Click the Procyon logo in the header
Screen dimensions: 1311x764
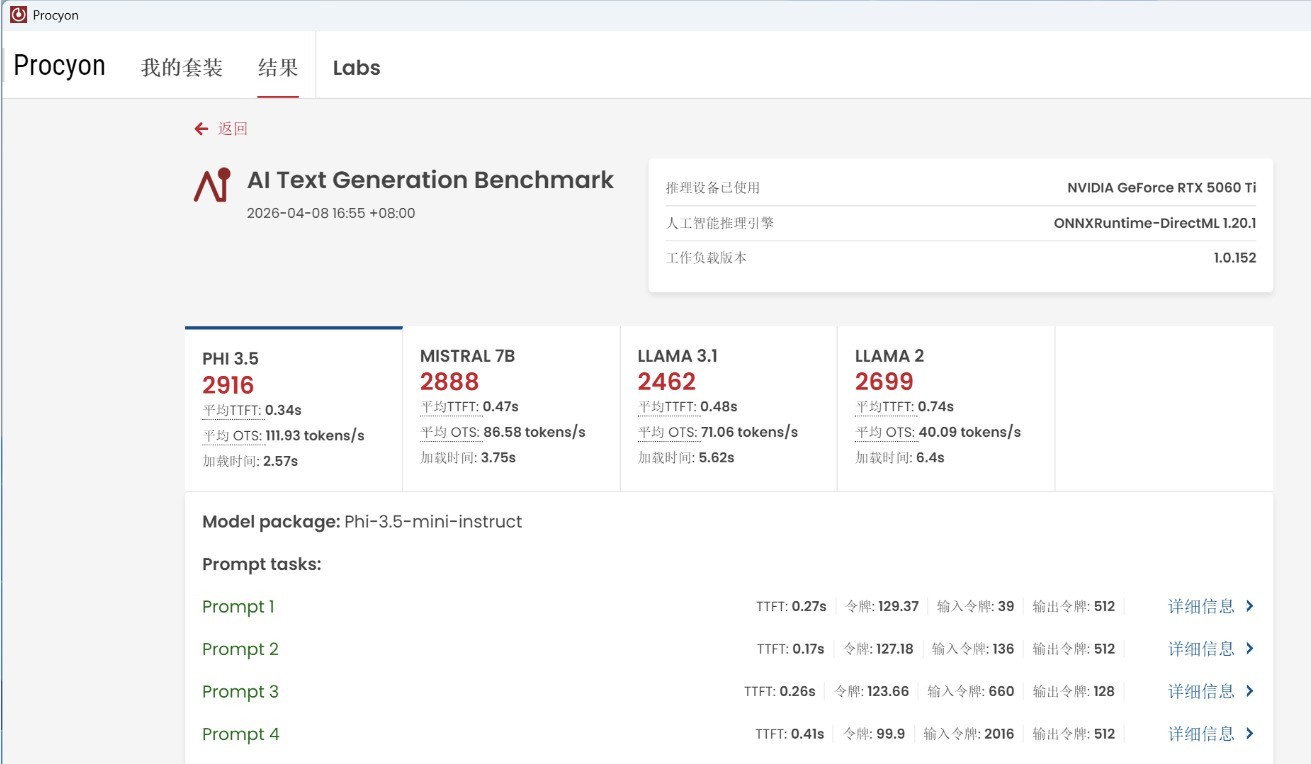click(x=60, y=66)
